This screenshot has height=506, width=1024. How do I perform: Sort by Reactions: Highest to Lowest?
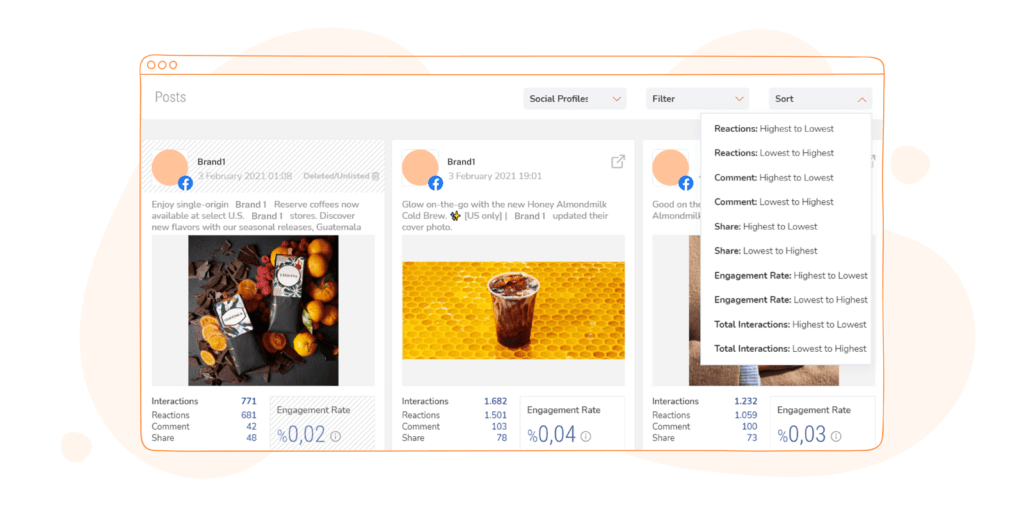[774, 129]
